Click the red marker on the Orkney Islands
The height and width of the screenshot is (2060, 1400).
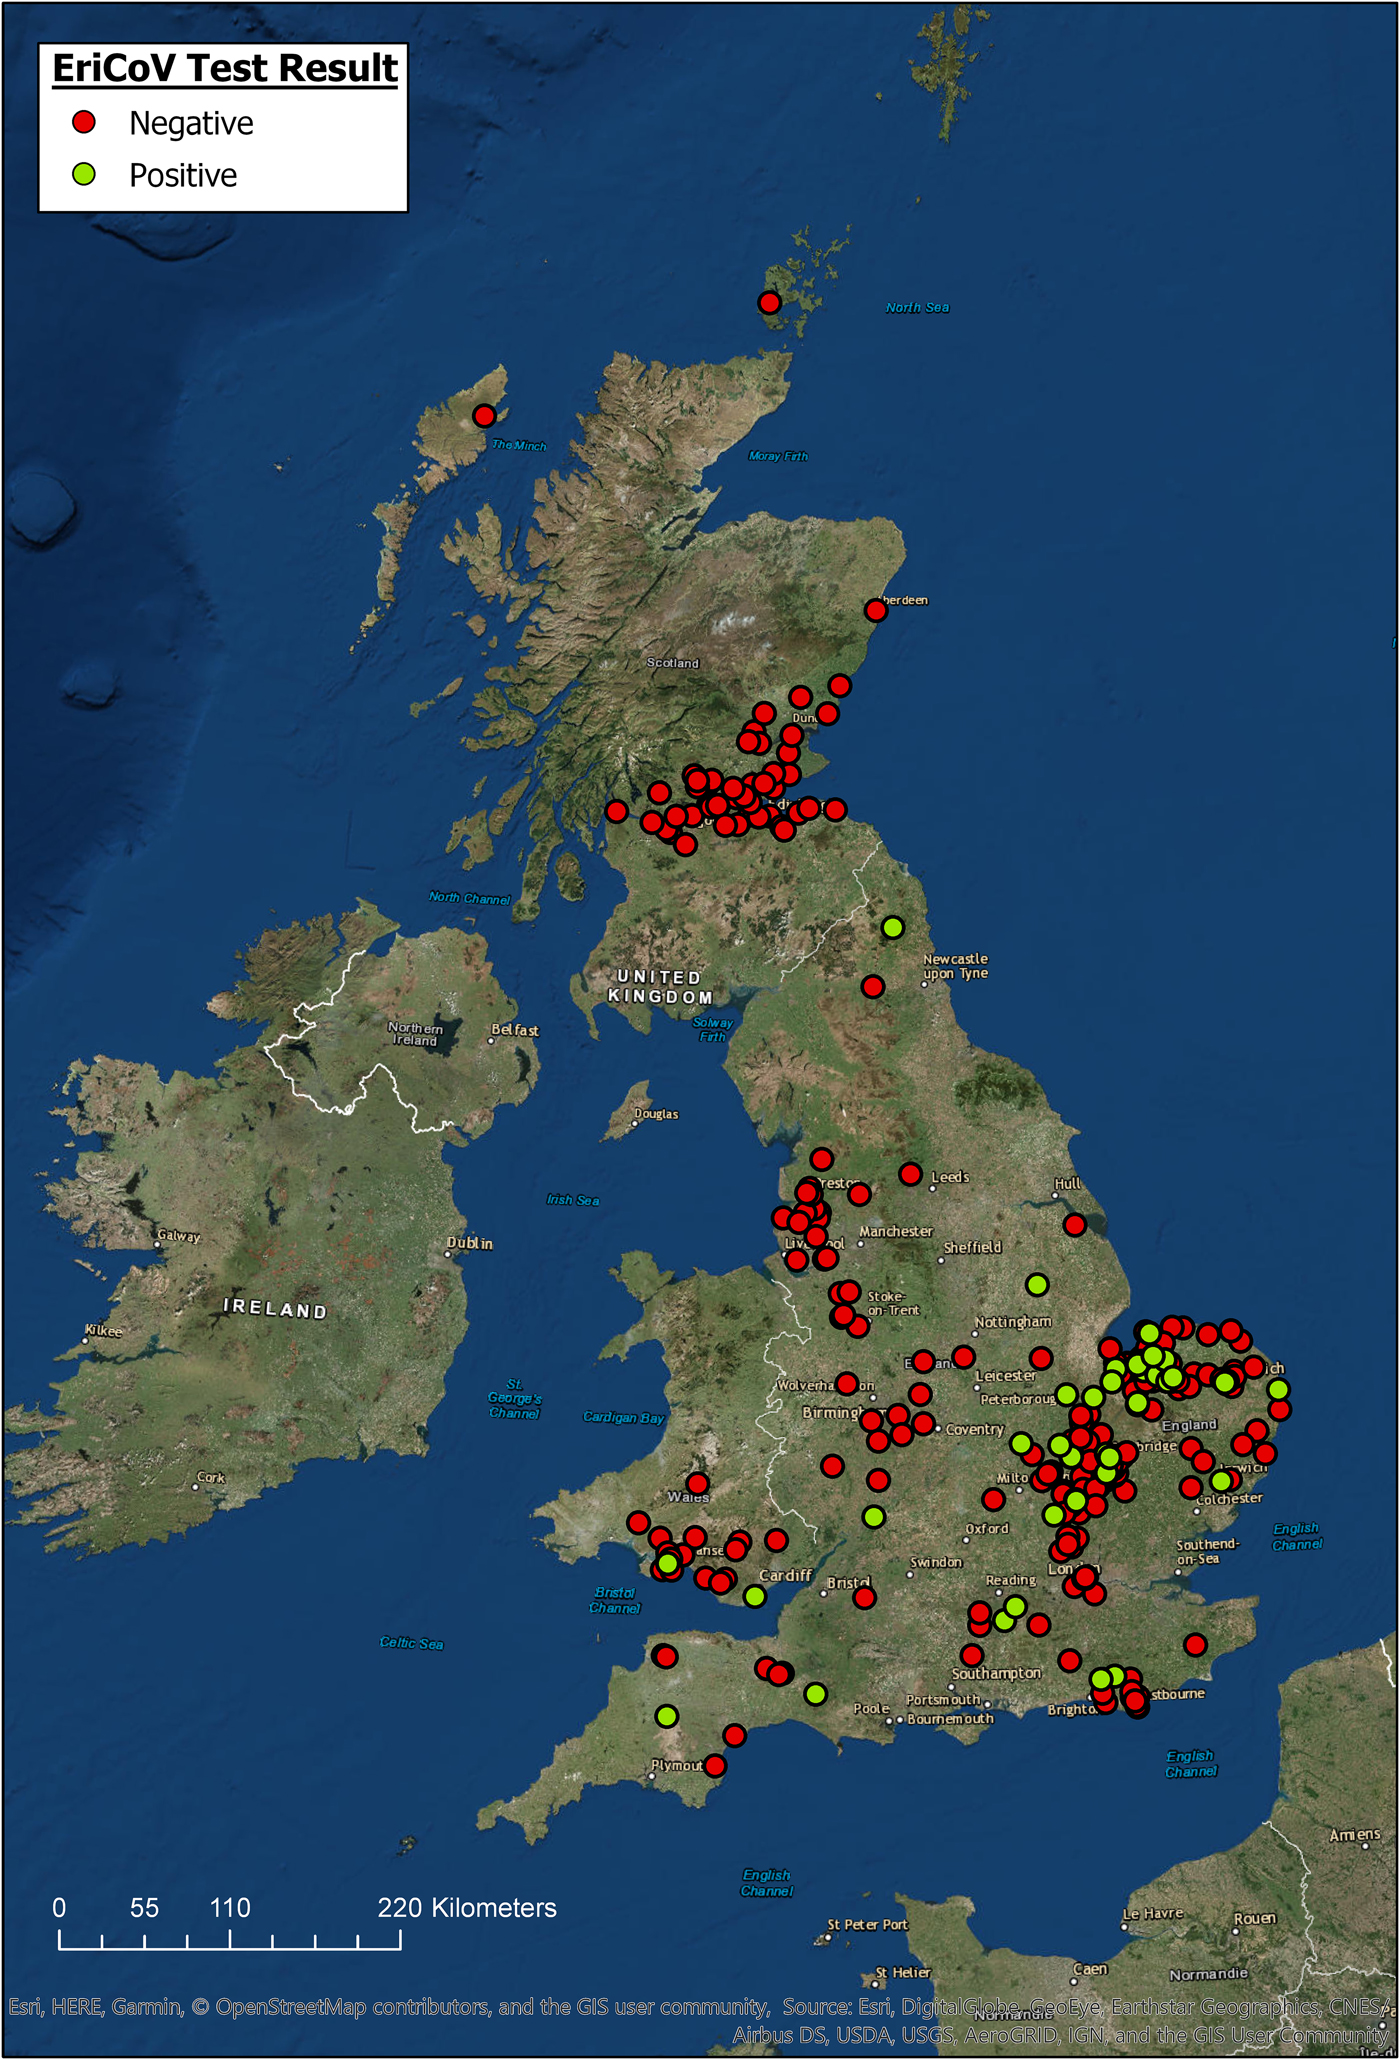[x=769, y=302]
